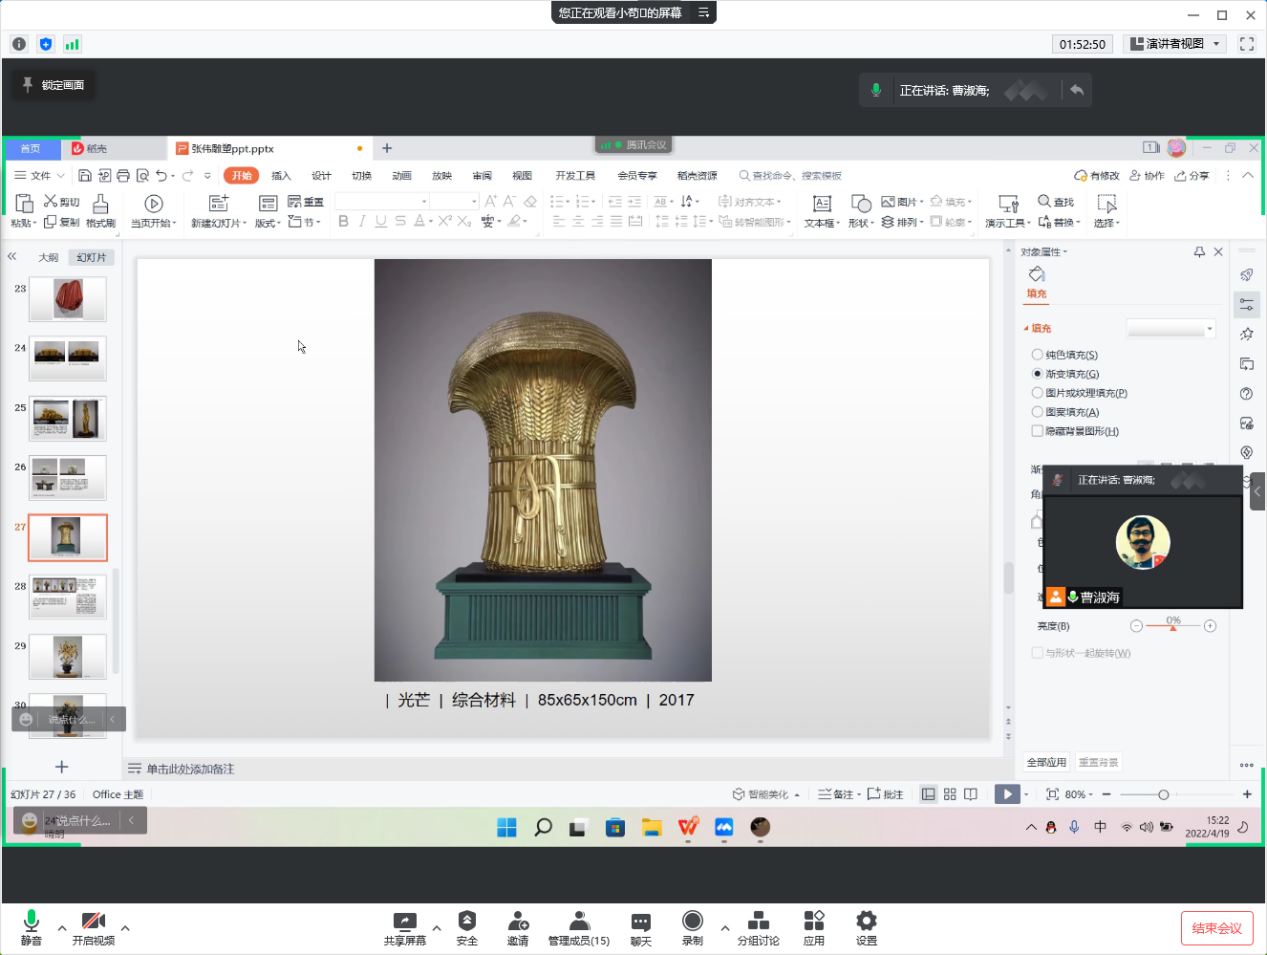The width and height of the screenshot is (1267, 955).
Task: Select the solid fill (纯色填充) radio button
Action: [x=1037, y=355]
